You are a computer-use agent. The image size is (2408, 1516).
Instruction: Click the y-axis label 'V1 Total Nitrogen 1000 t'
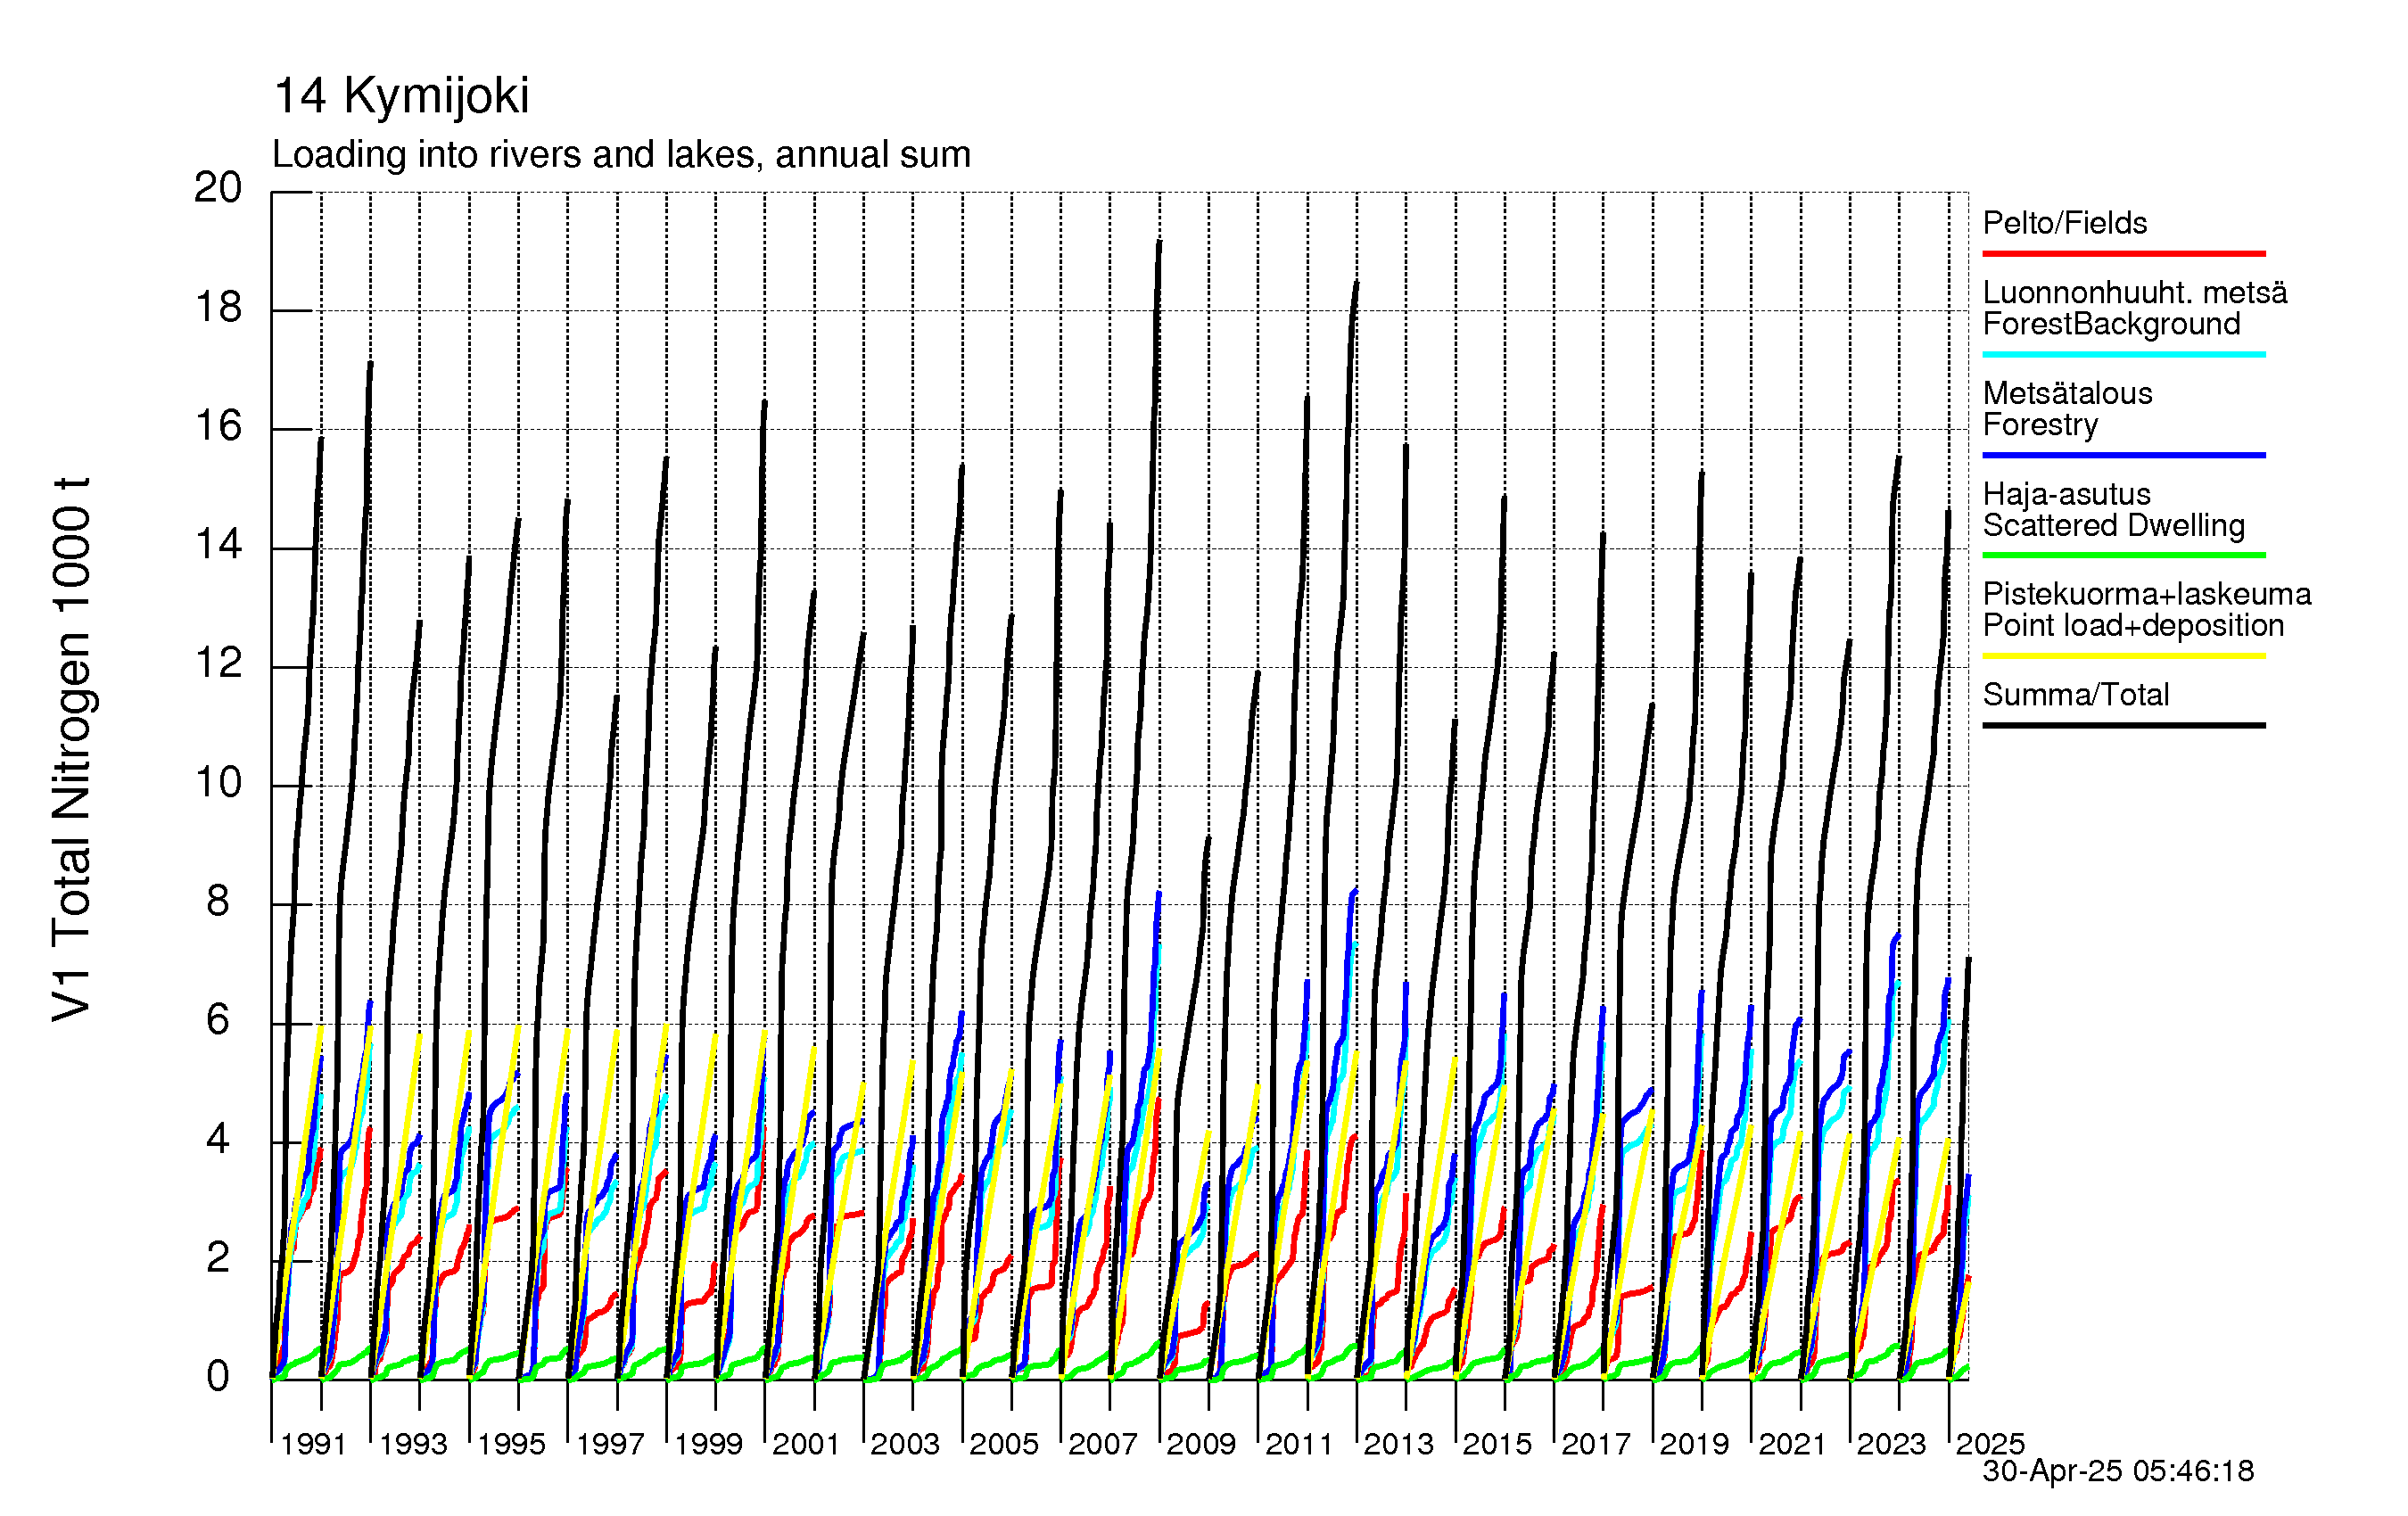click(x=72, y=750)
